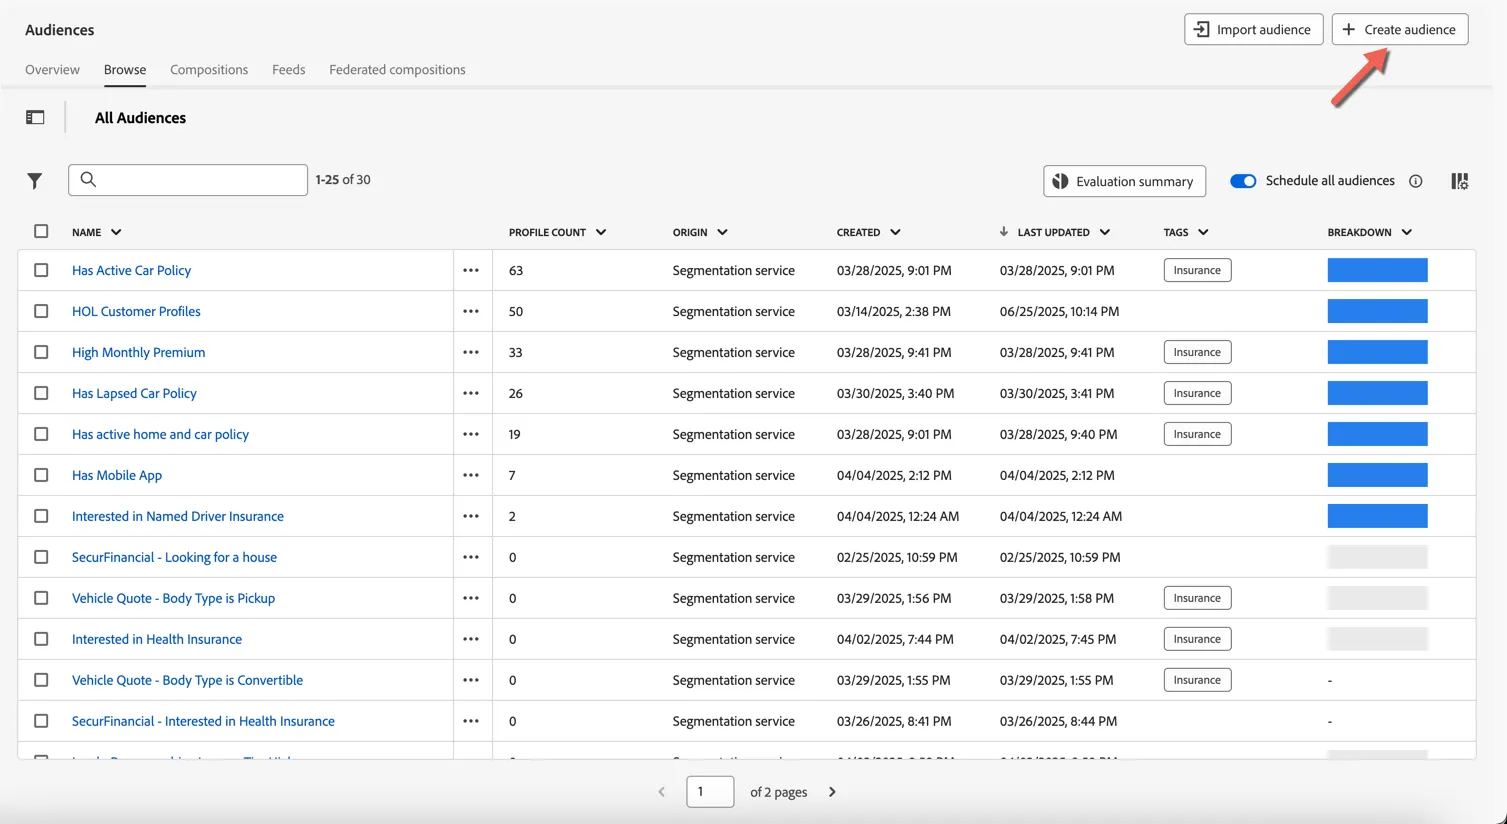
Task: Expand the Name column sort dropdown
Action: [116, 232]
